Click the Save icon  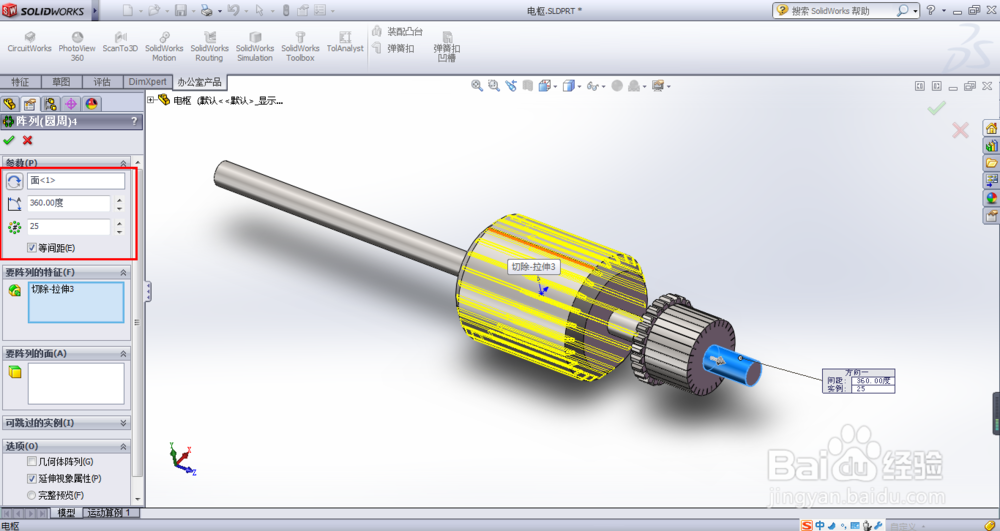180,10
